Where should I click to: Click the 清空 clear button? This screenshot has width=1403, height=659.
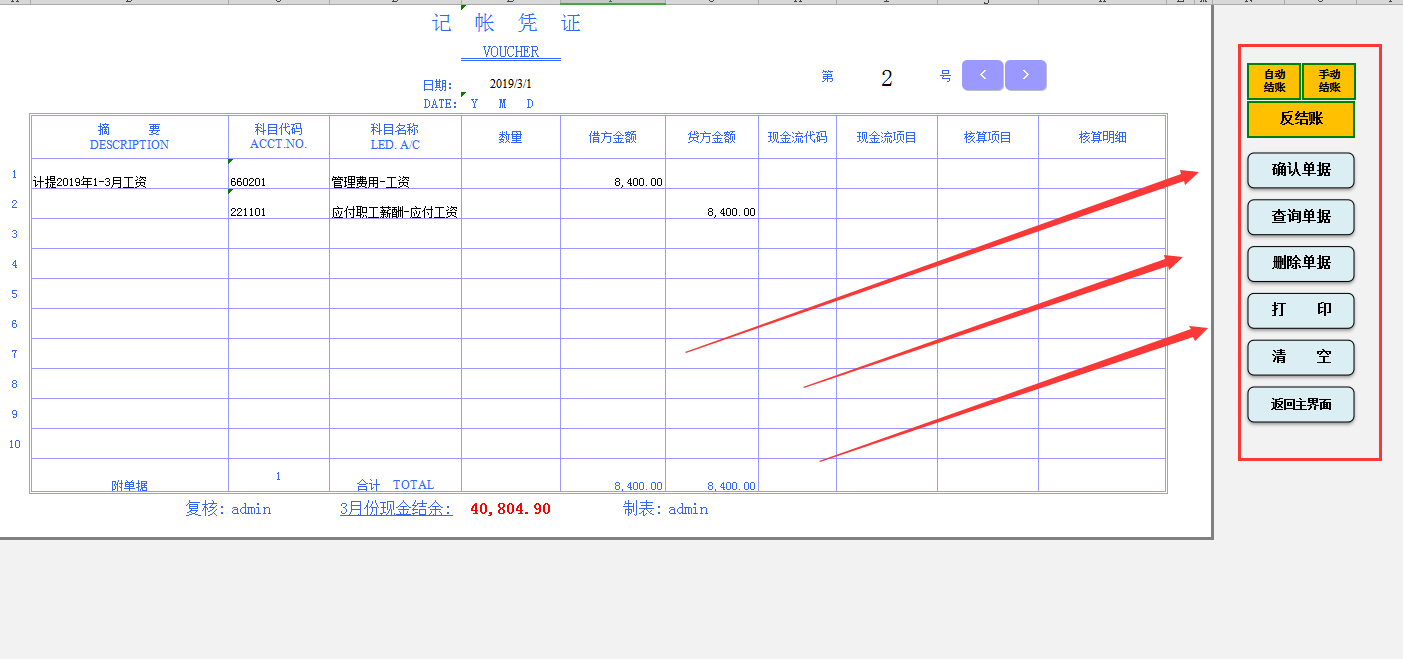[1300, 358]
